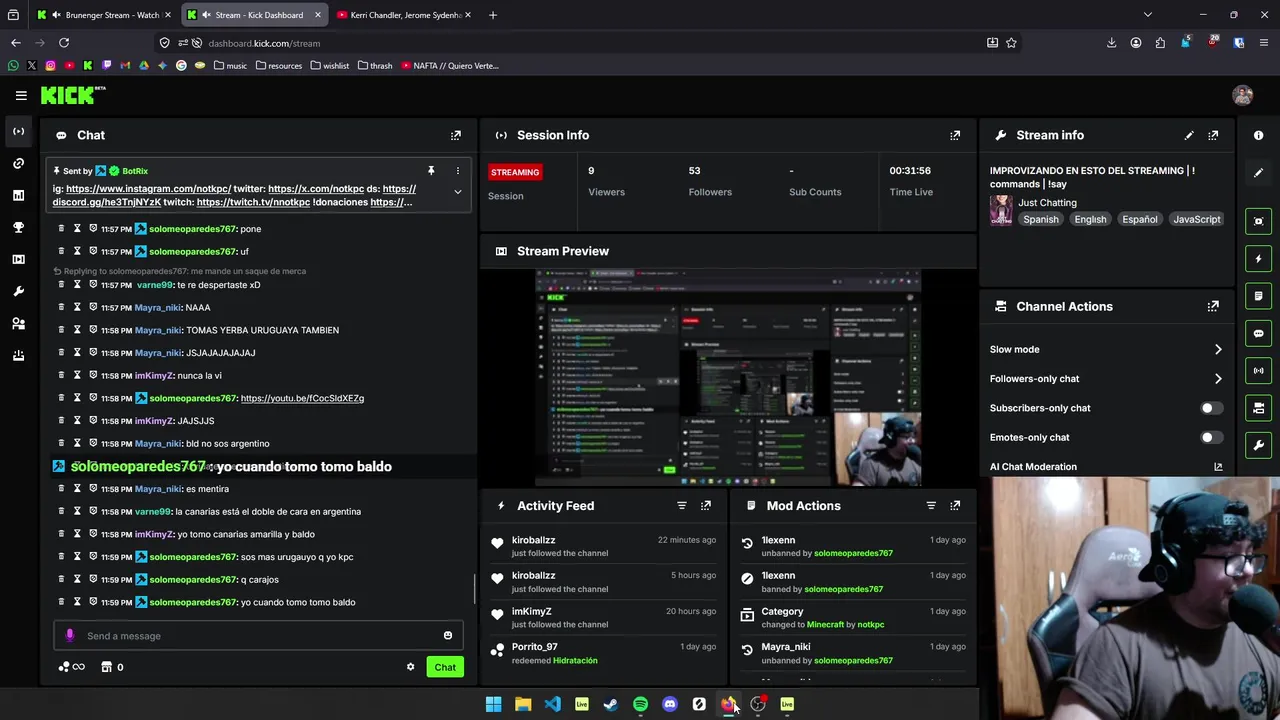The image size is (1280, 720).
Task: Open Visual Studio Code from taskbar
Action: tap(552, 704)
